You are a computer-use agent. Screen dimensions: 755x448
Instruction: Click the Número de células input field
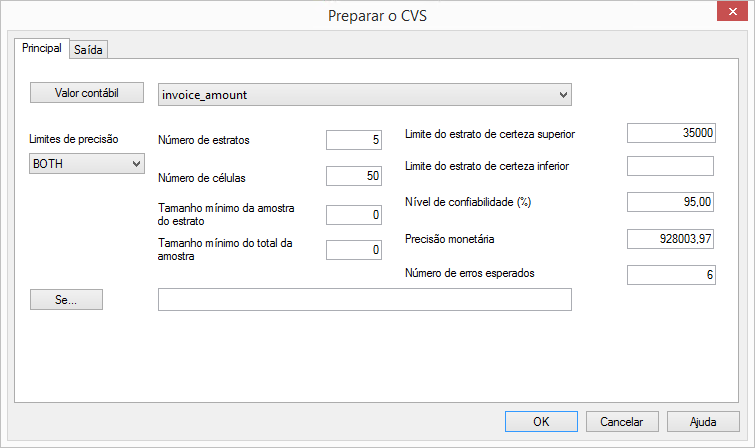pyautogui.click(x=354, y=177)
